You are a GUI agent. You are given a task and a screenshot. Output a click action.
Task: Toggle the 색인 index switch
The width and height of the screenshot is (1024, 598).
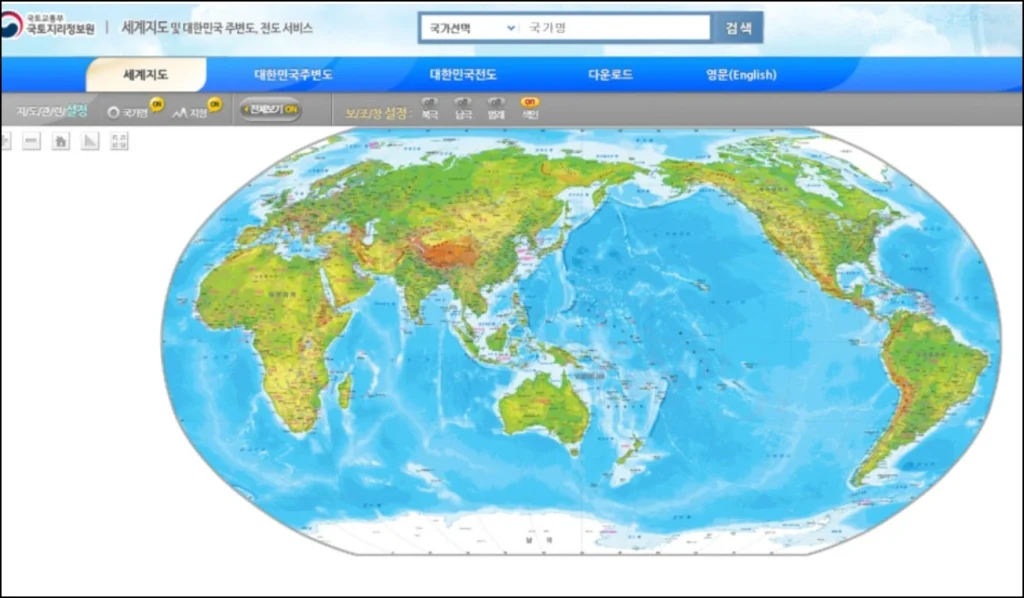coord(530,102)
